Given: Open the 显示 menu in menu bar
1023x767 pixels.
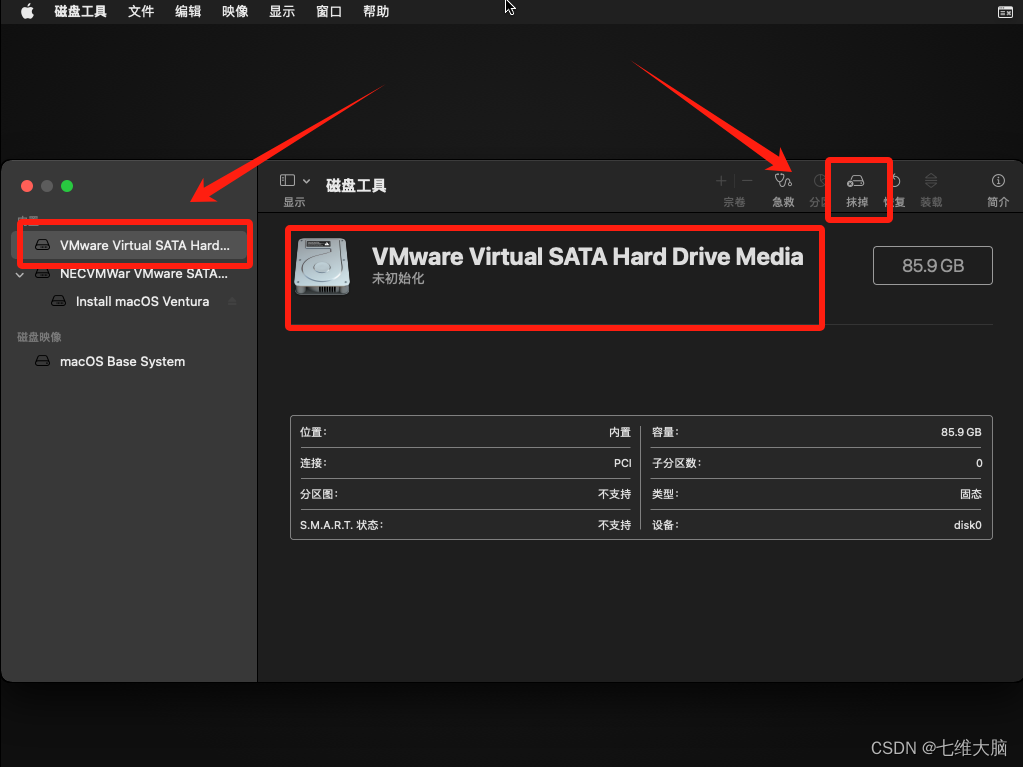Looking at the screenshot, I should pyautogui.click(x=282, y=12).
